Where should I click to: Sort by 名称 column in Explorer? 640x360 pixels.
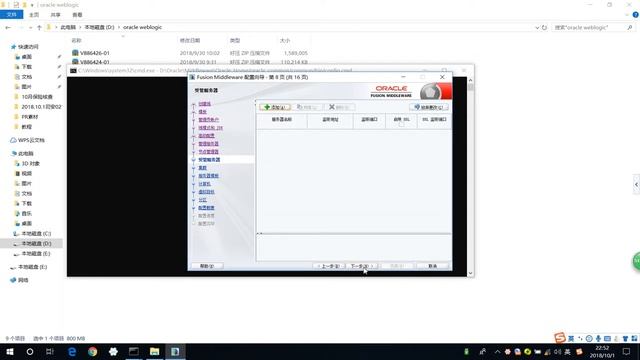tap(76, 40)
